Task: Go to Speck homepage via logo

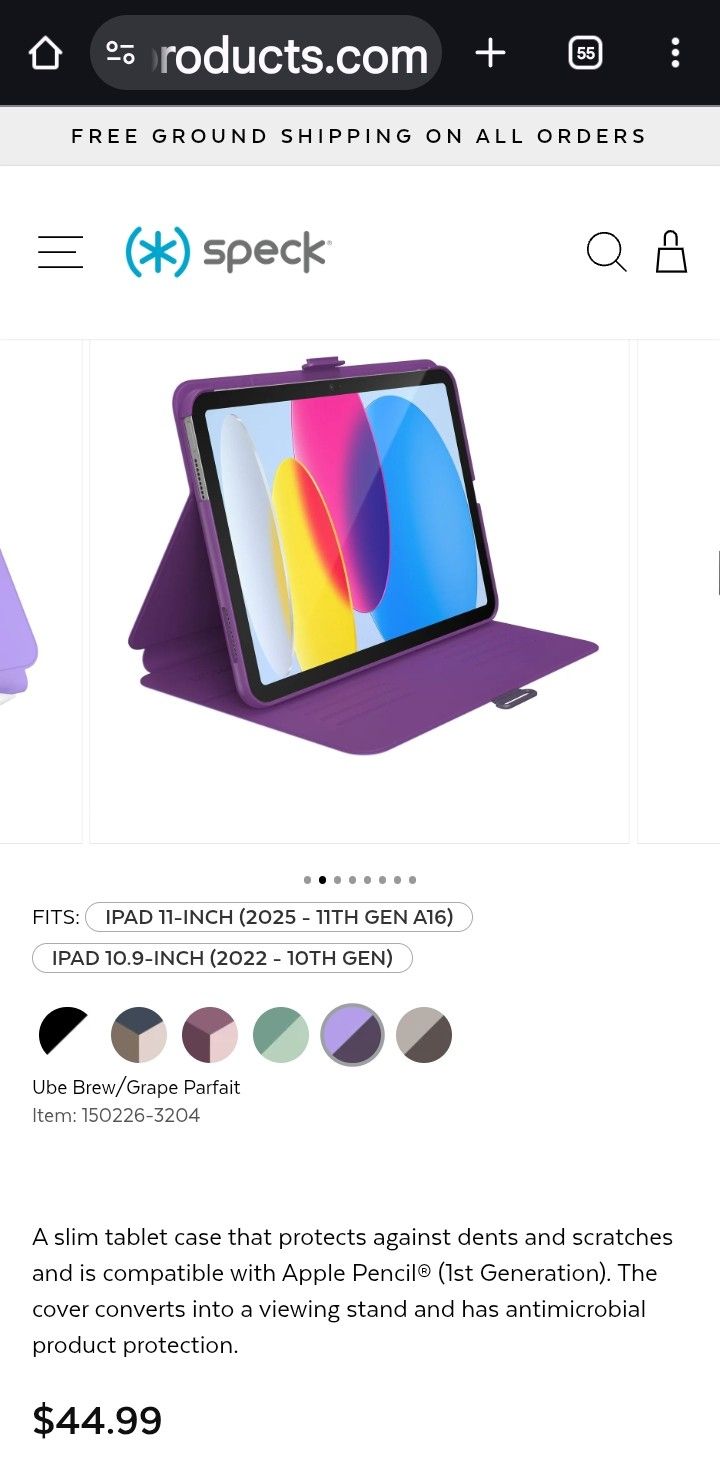Action: 227,252
